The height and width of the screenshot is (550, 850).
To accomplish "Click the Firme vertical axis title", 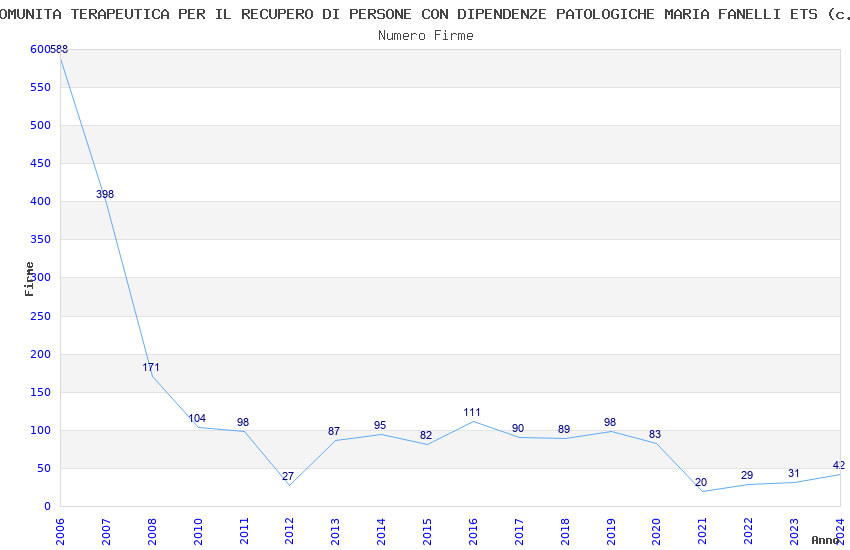I will [x=29, y=279].
